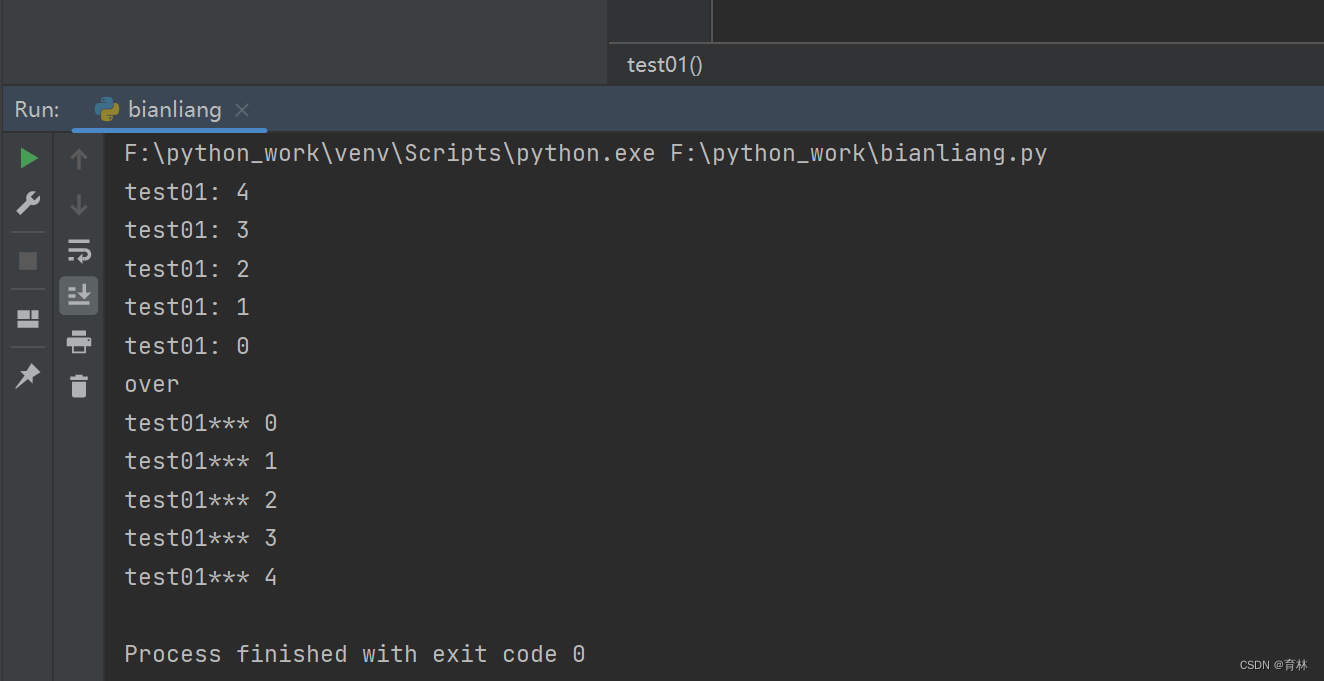
Task: Click the "over" output line
Action: (x=152, y=385)
